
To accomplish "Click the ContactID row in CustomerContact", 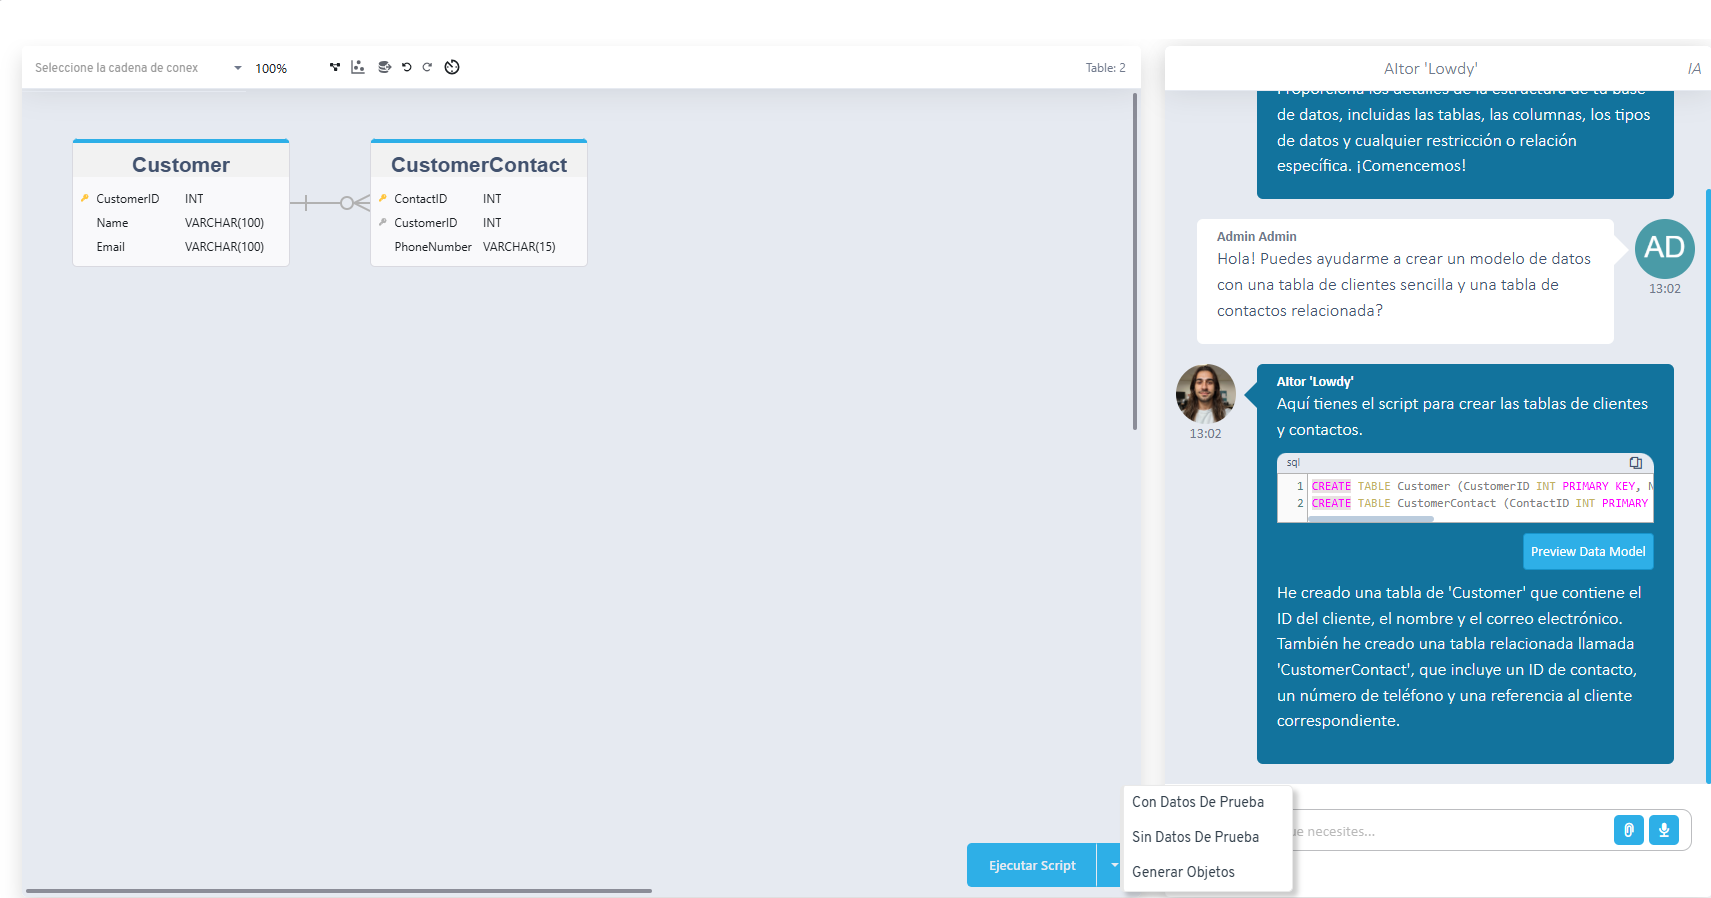I will coord(479,199).
